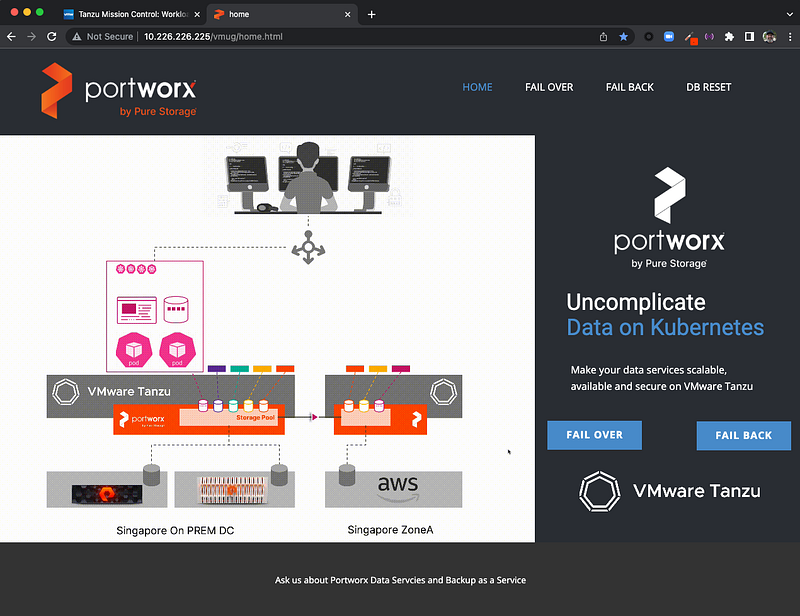The height and width of the screenshot is (616, 800).
Task: Go forward in browser history
Action: point(32,37)
